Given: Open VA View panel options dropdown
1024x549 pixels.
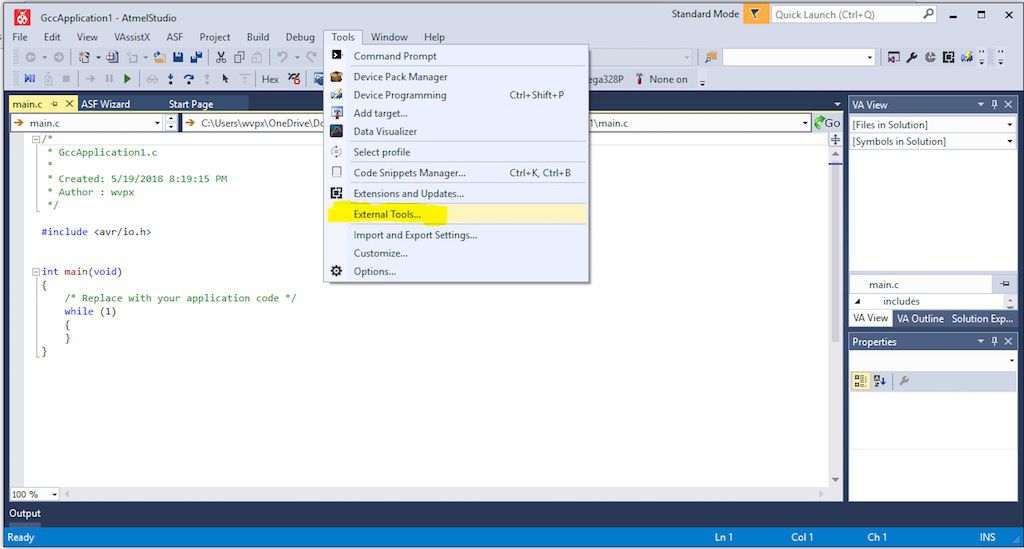Looking at the screenshot, I should click(x=980, y=104).
